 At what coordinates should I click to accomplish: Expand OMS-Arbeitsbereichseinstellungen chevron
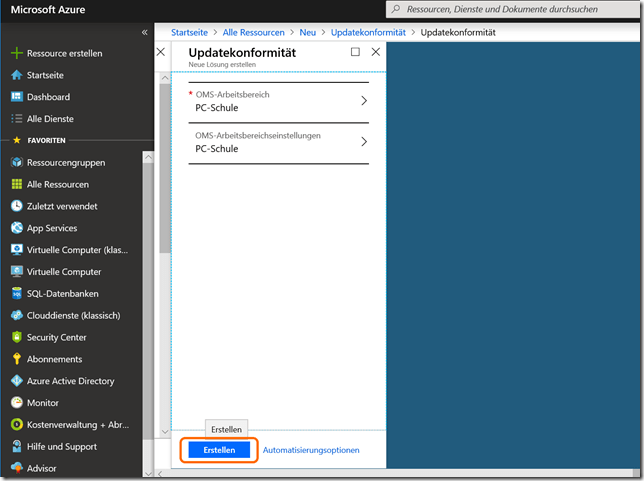point(363,142)
